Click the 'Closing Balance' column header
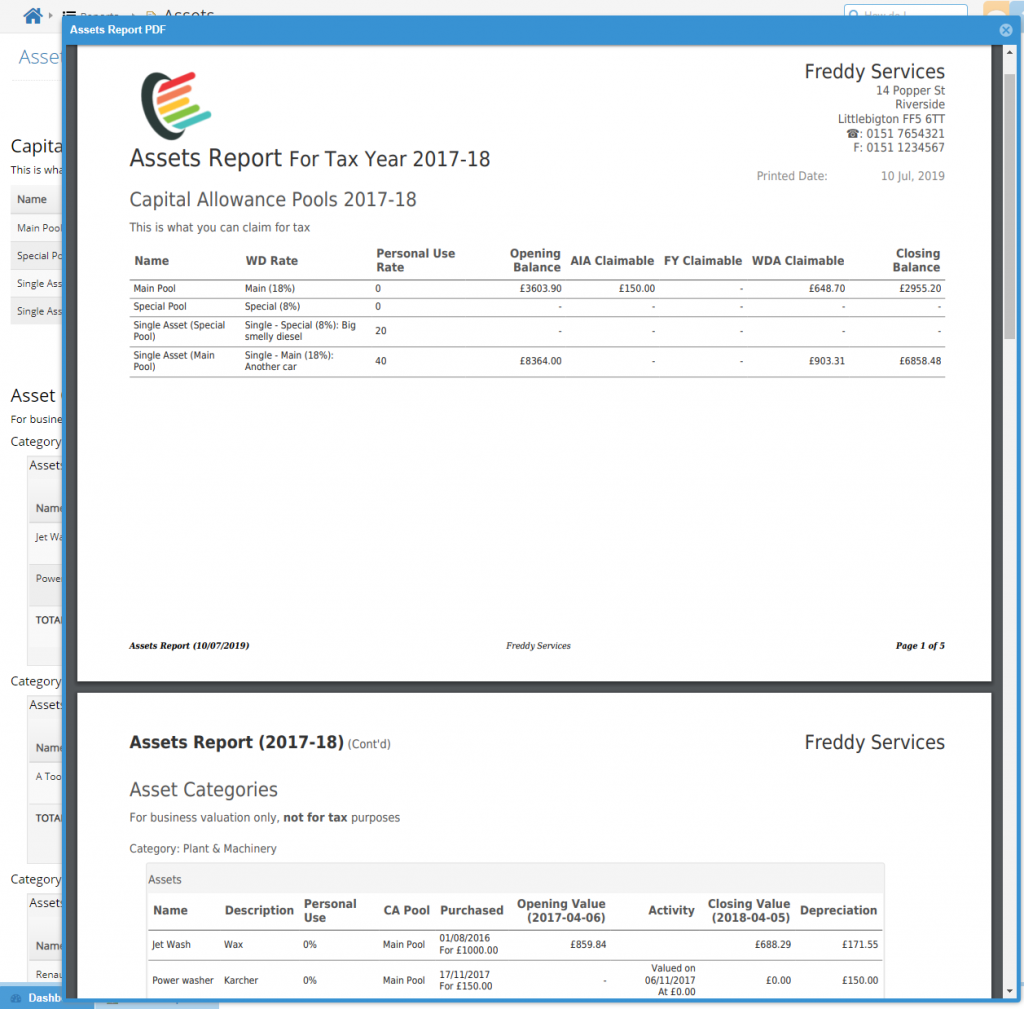Image resolution: width=1024 pixels, height=1009 pixels. click(916, 261)
